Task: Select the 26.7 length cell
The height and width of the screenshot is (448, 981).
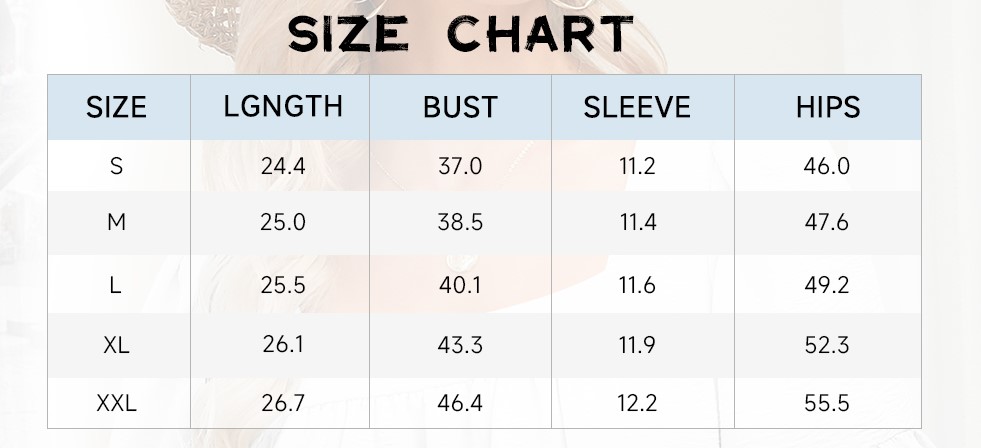Action: [x=283, y=404]
